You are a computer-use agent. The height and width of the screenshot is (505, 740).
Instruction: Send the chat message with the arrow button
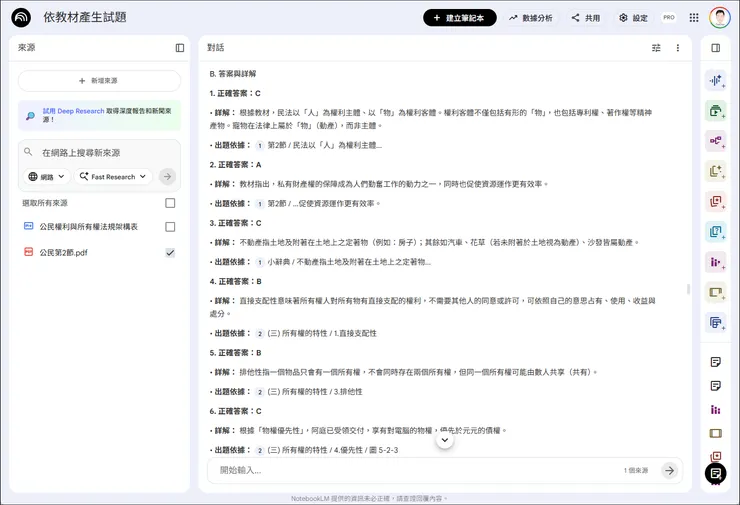pos(669,470)
